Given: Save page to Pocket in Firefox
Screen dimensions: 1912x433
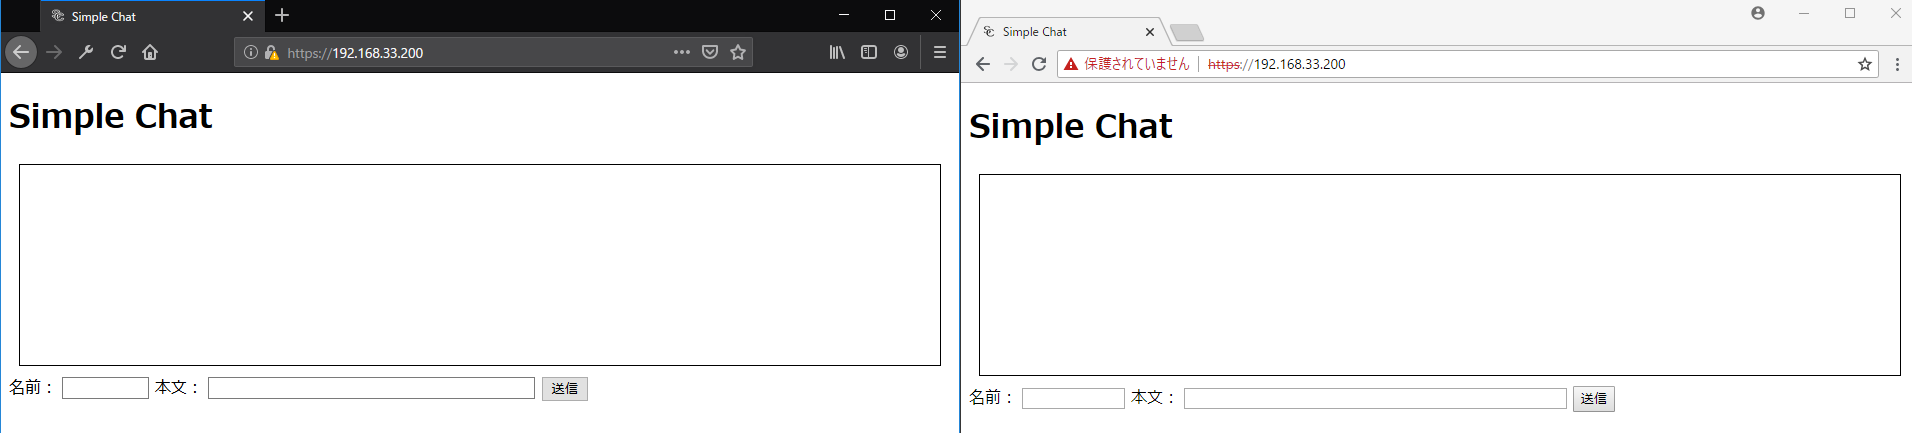Looking at the screenshot, I should click(x=710, y=52).
